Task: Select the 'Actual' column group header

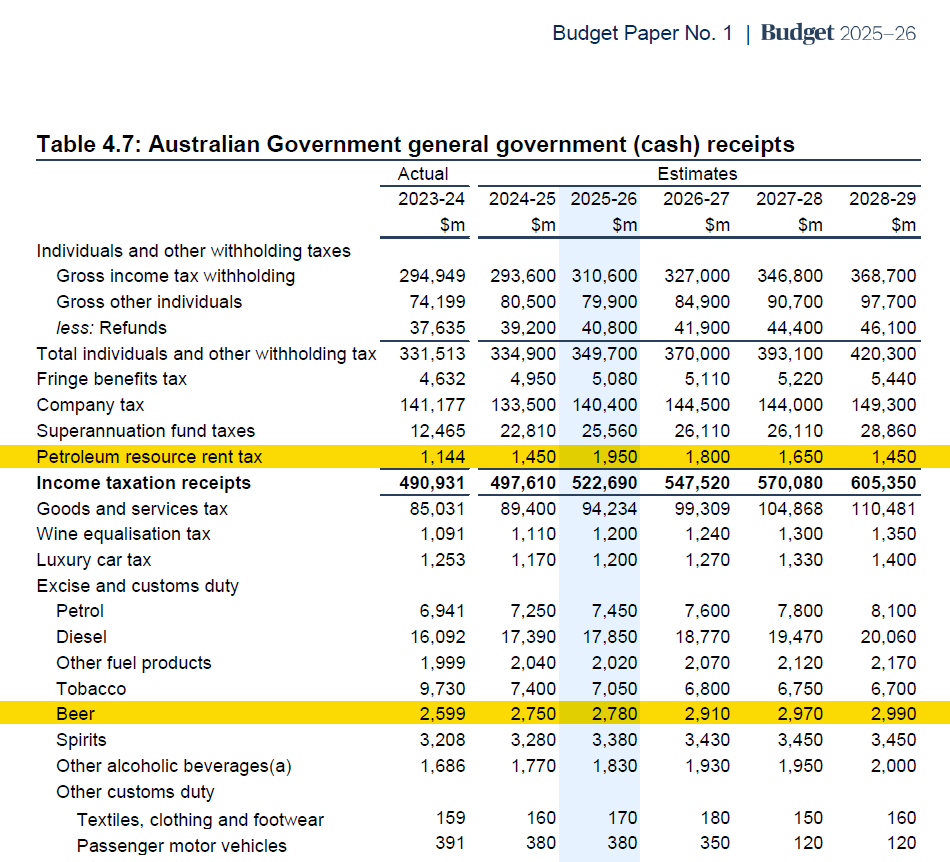Action: pos(423,174)
